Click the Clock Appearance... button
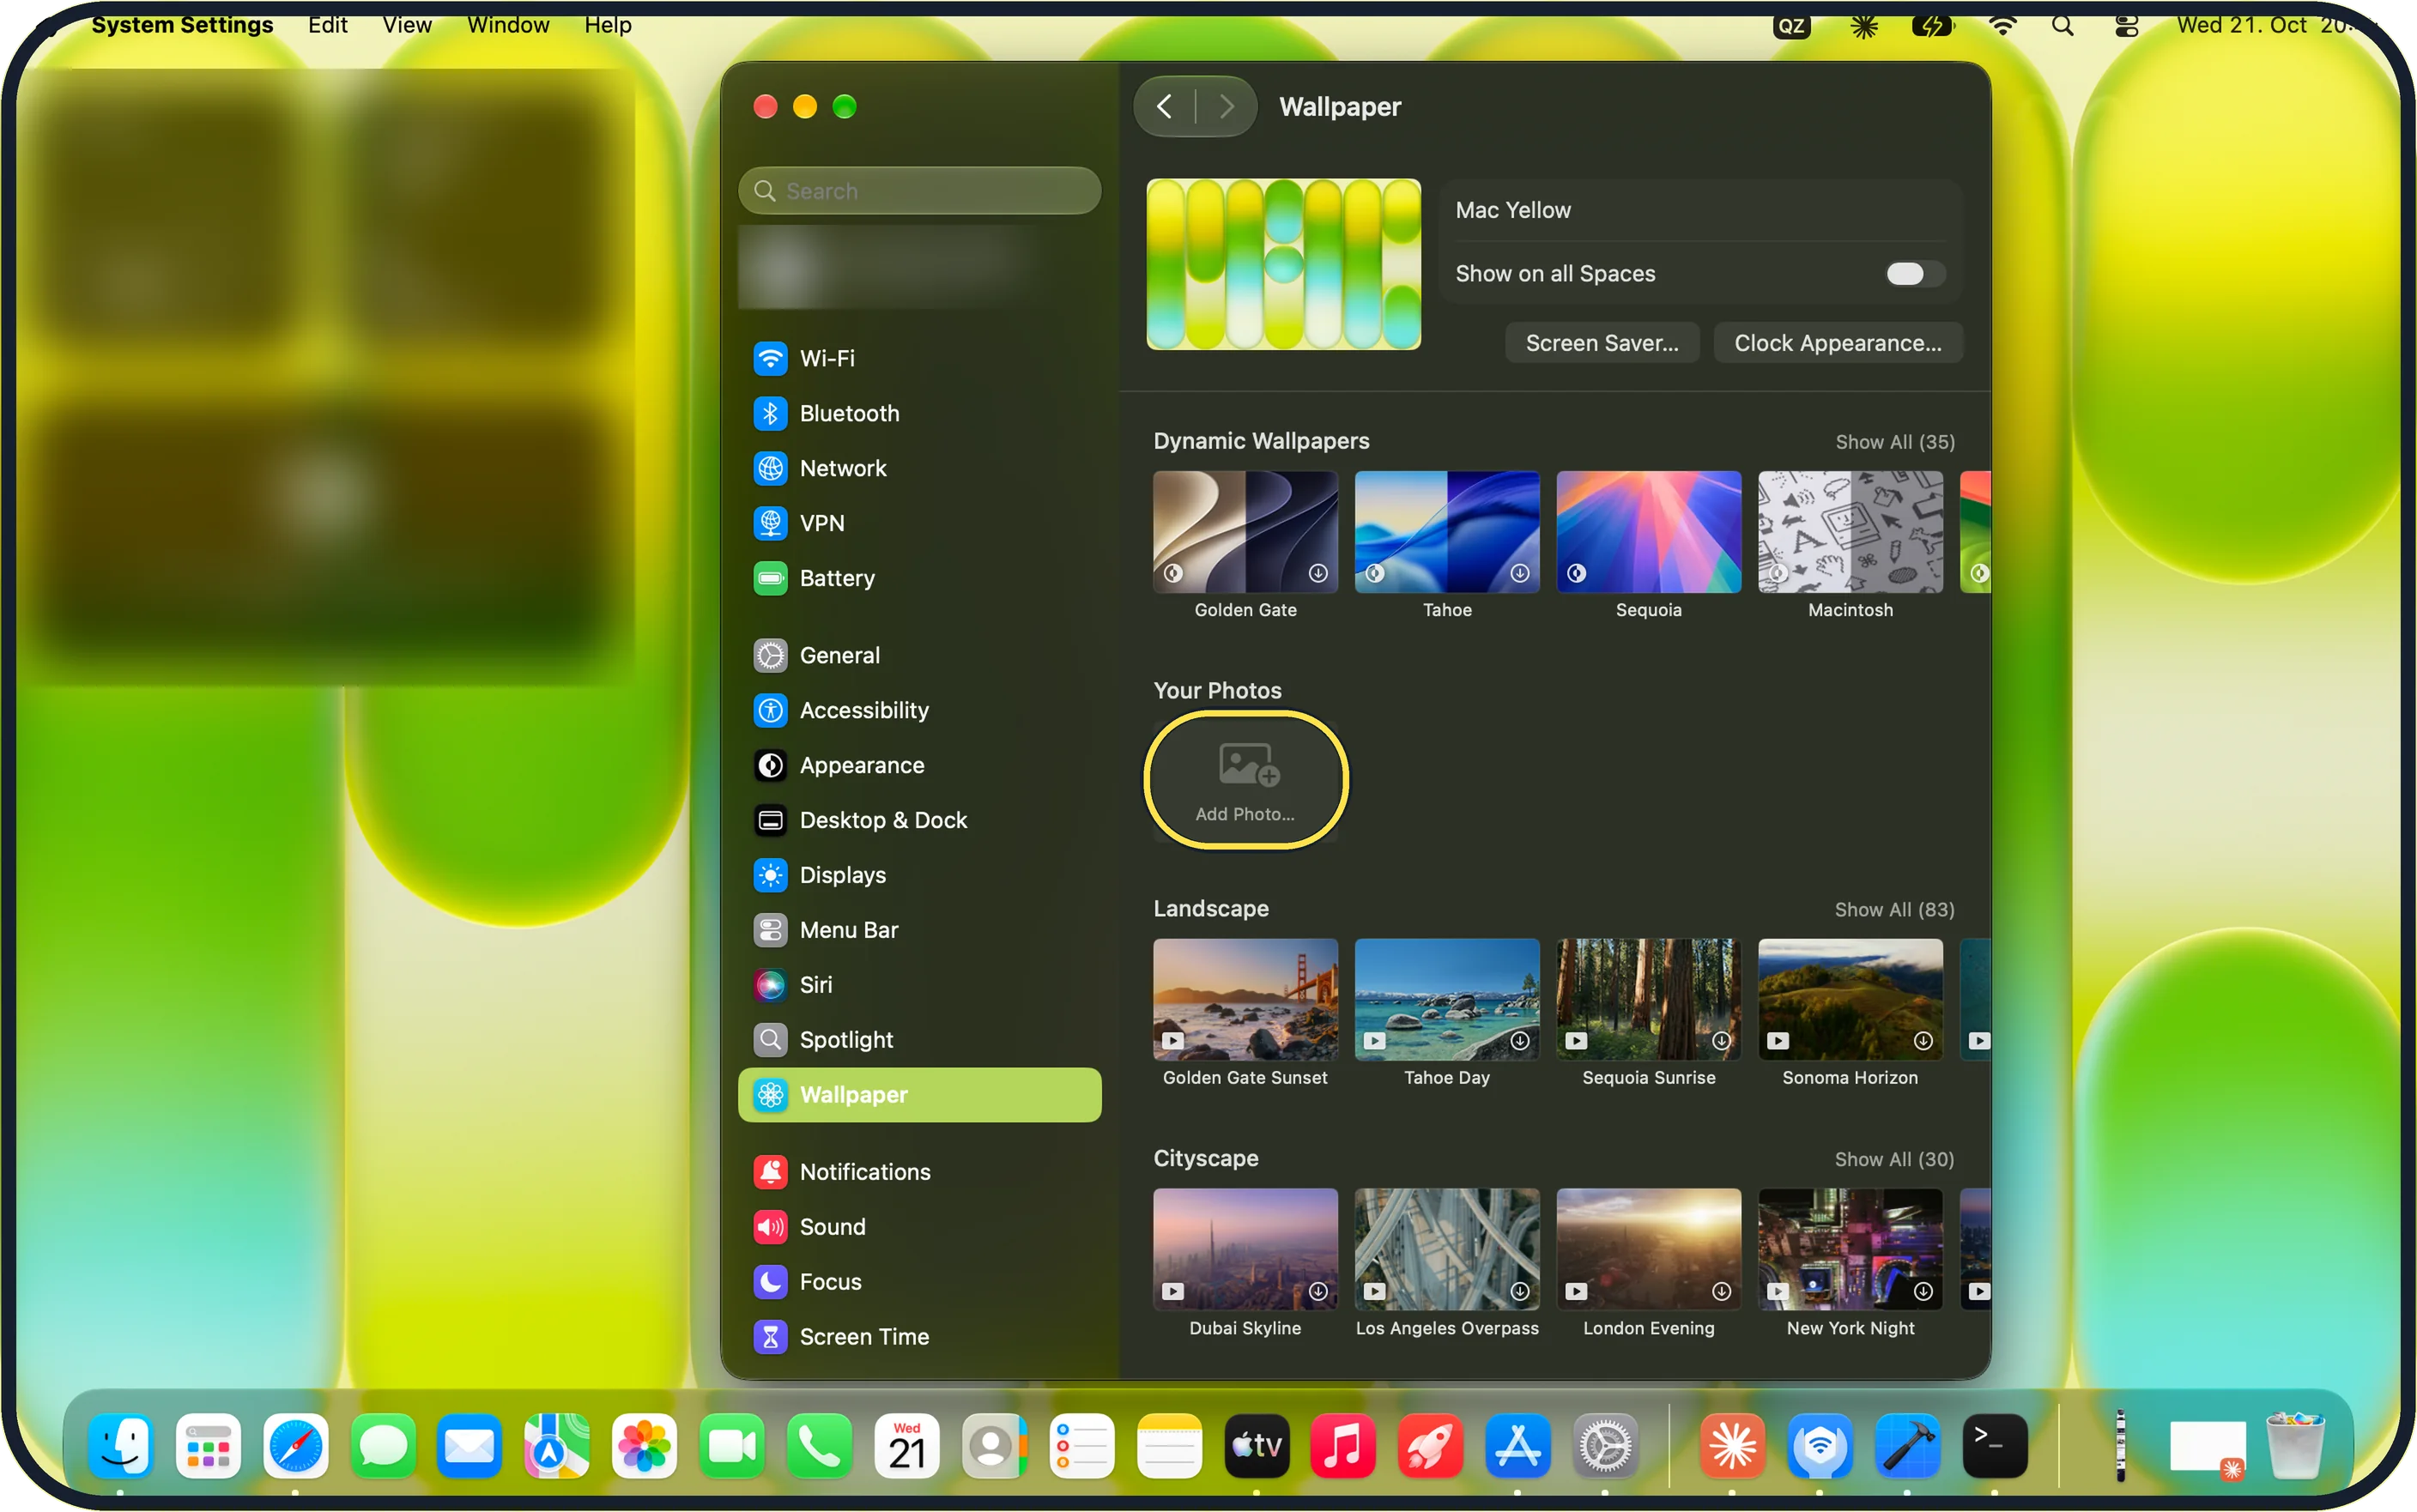The image size is (2417, 1512). (x=1838, y=343)
